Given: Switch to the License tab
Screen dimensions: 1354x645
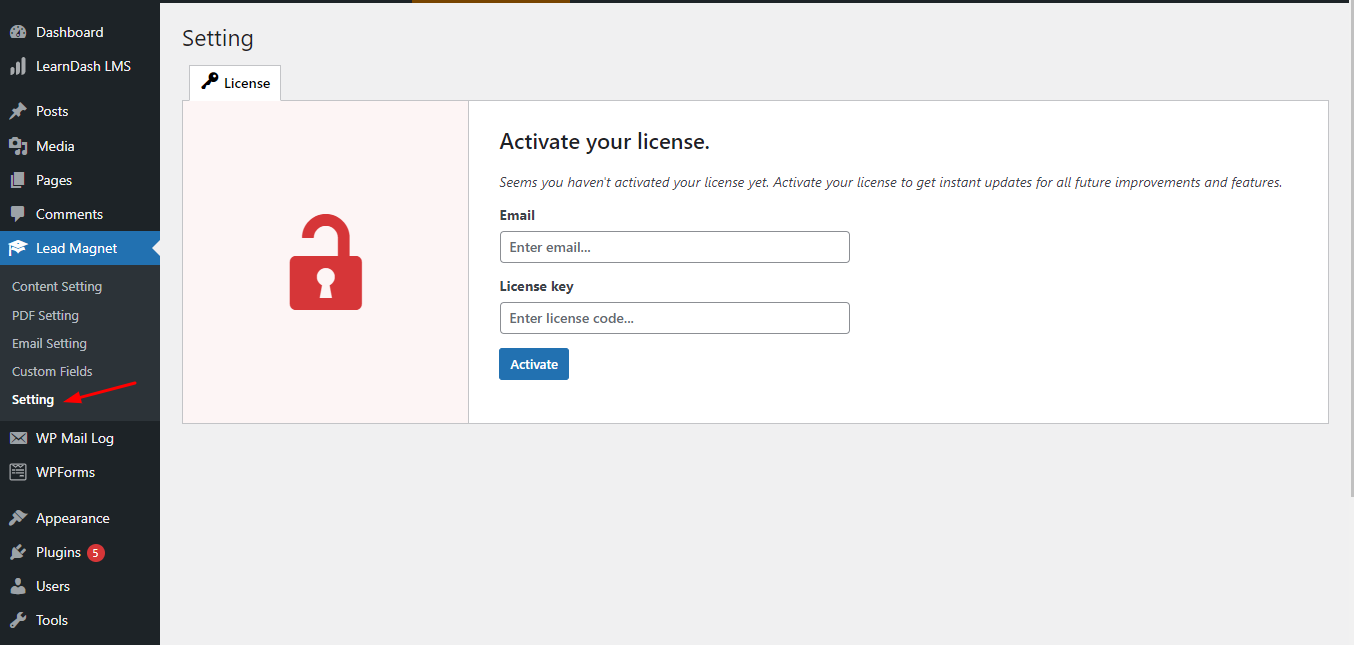Looking at the screenshot, I should [x=235, y=83].
